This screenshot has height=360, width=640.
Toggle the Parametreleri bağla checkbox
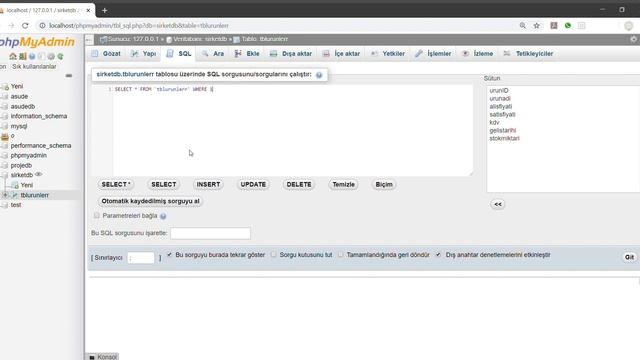point(96,216)
